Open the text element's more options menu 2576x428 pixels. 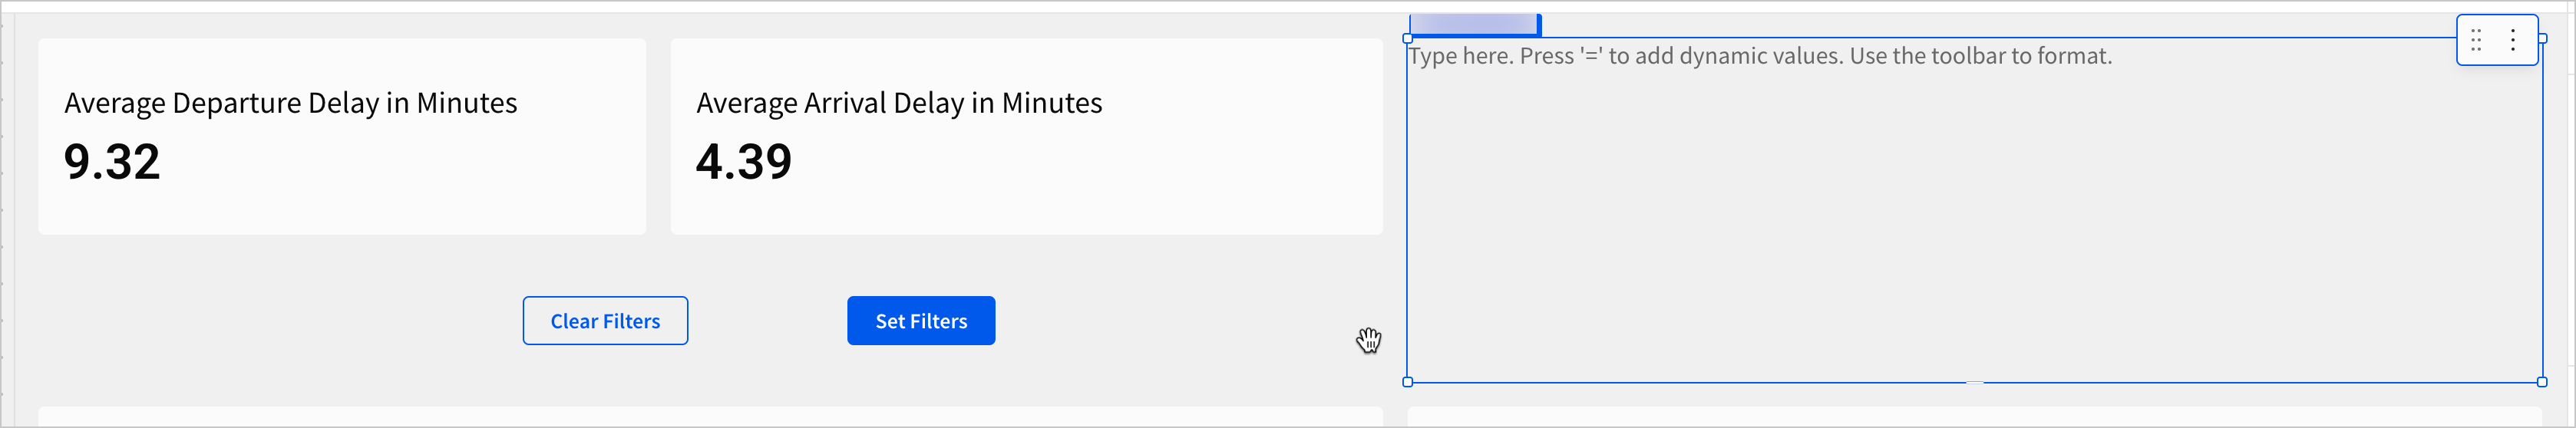[2513, 40]
